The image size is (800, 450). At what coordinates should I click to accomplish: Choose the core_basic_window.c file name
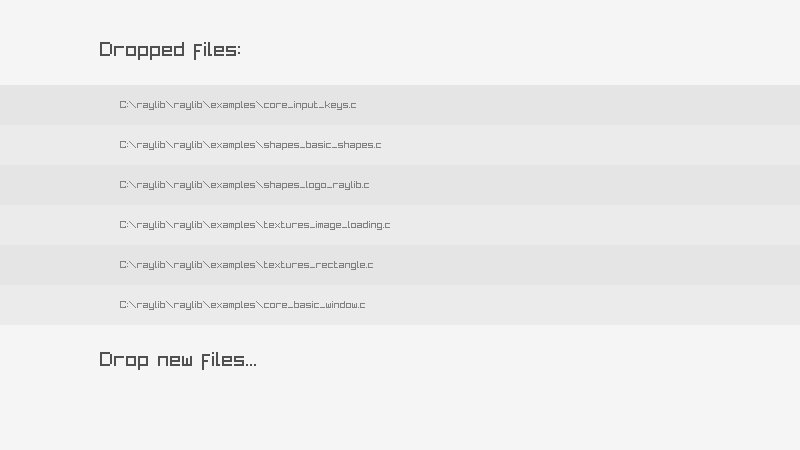[314, 305]
